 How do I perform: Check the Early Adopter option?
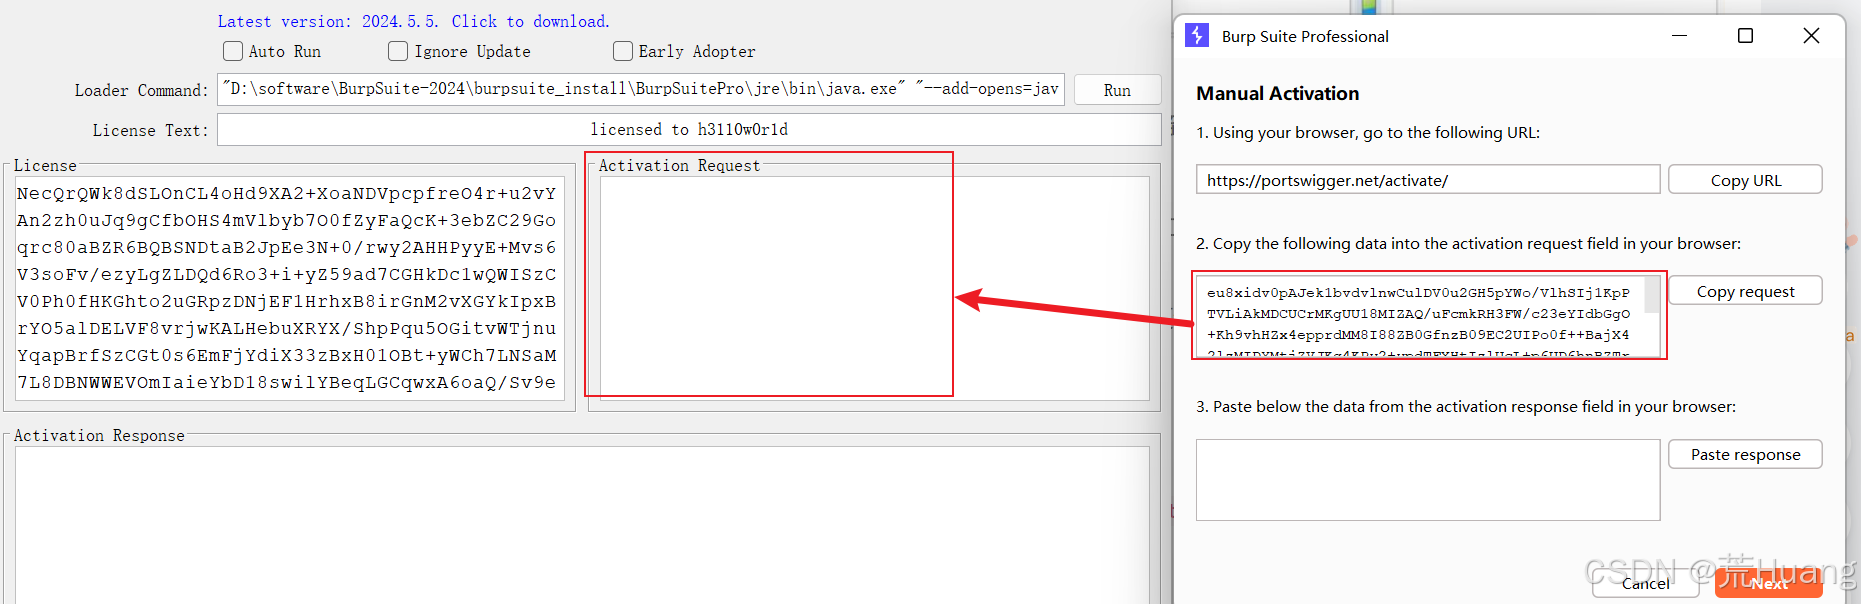point(623,51)
